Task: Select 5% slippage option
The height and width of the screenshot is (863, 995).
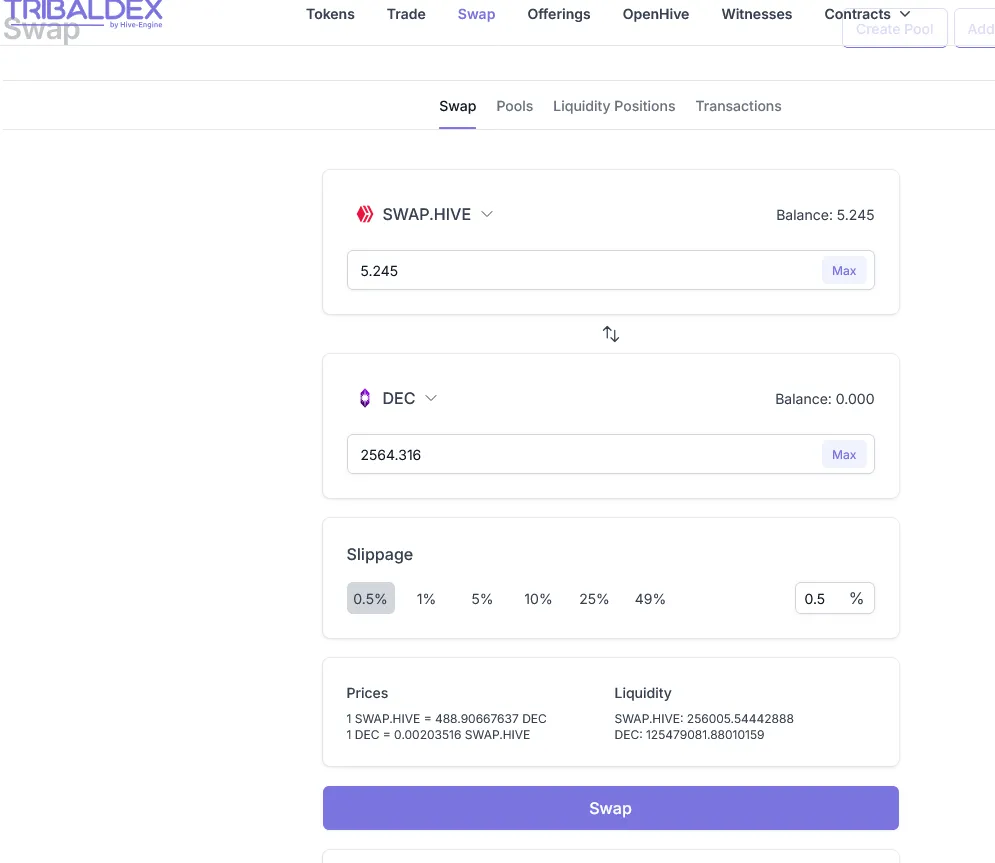Action: (x=482, y=598)
